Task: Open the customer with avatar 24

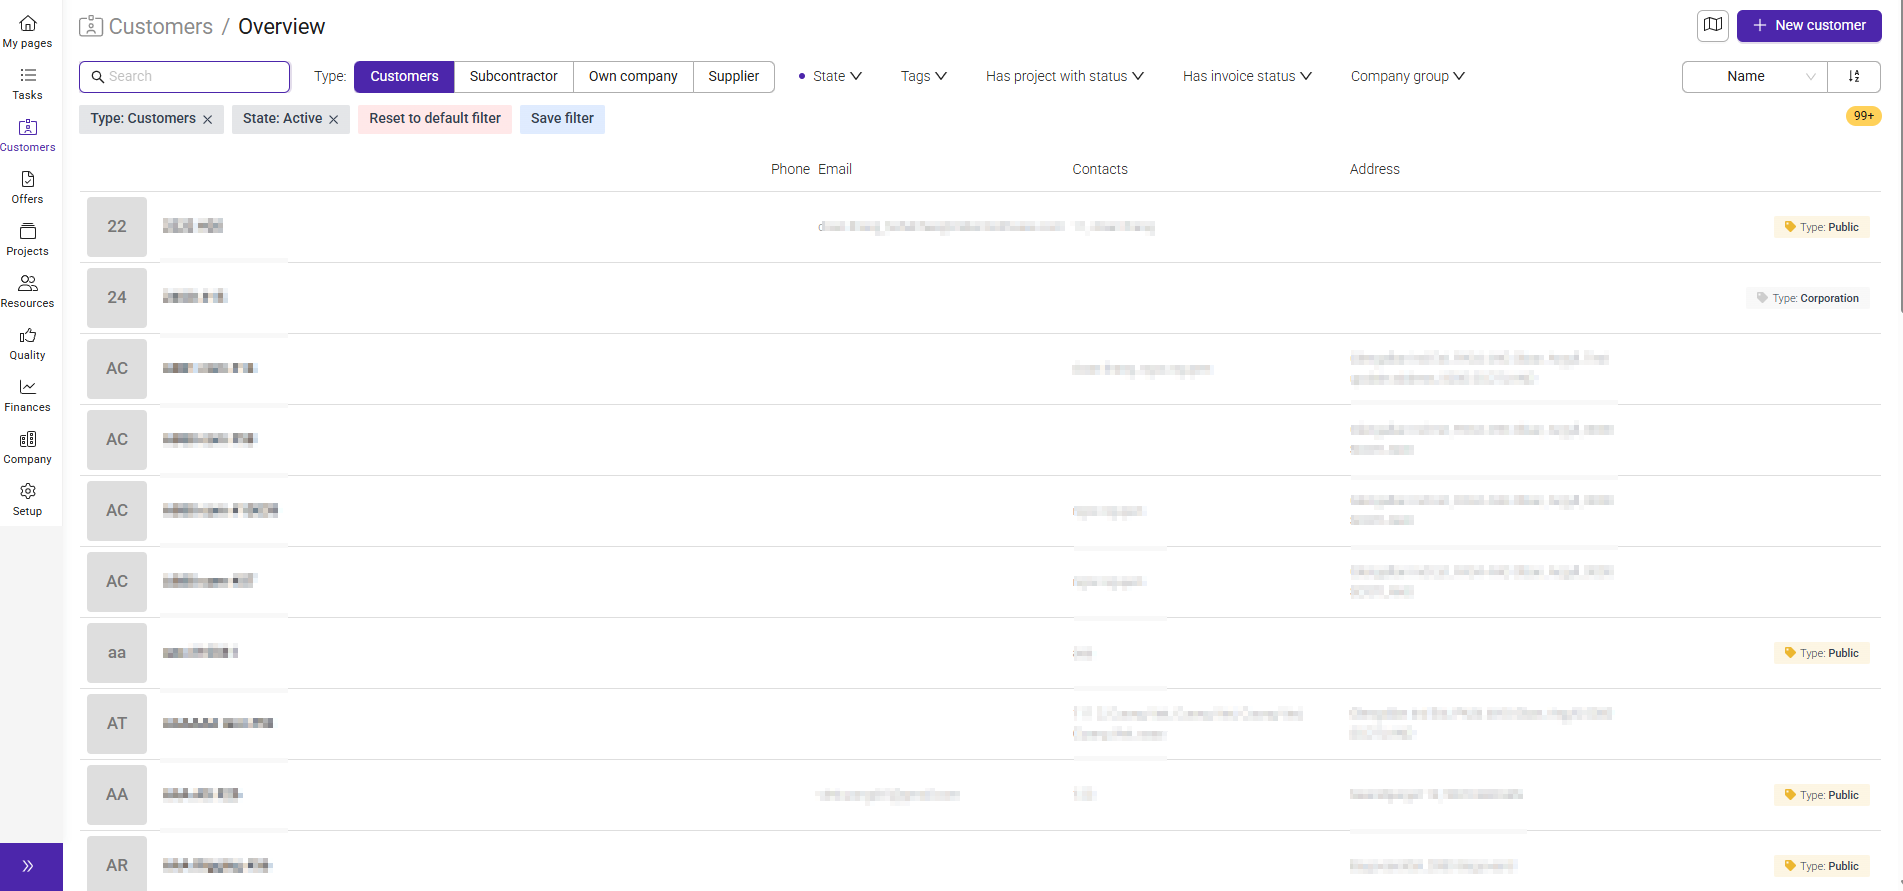Action: coord(117,298)
